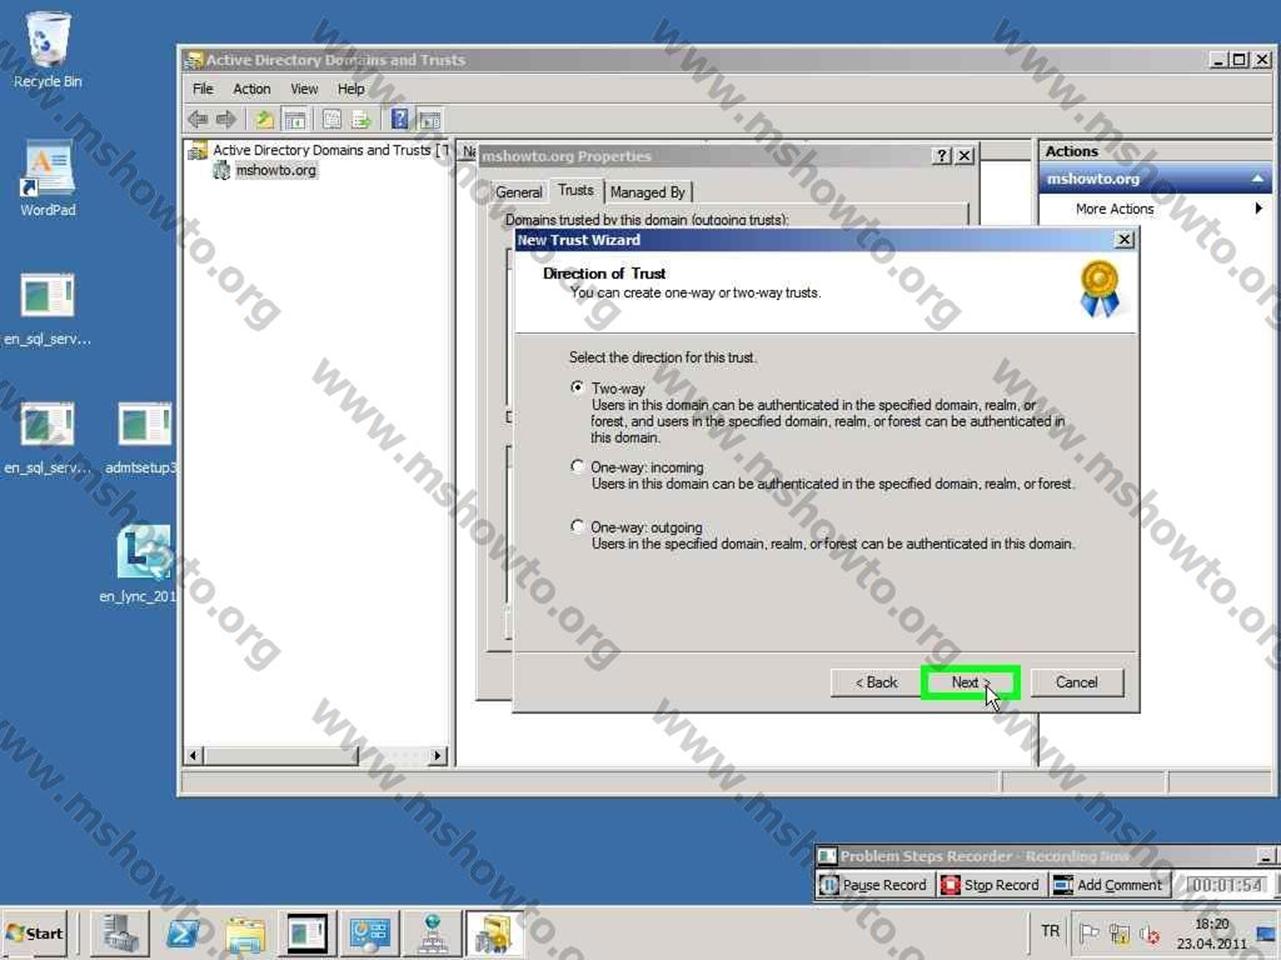1281x960 pixels.
Task: Click the Export List toolbar icon
Action: 361,120
